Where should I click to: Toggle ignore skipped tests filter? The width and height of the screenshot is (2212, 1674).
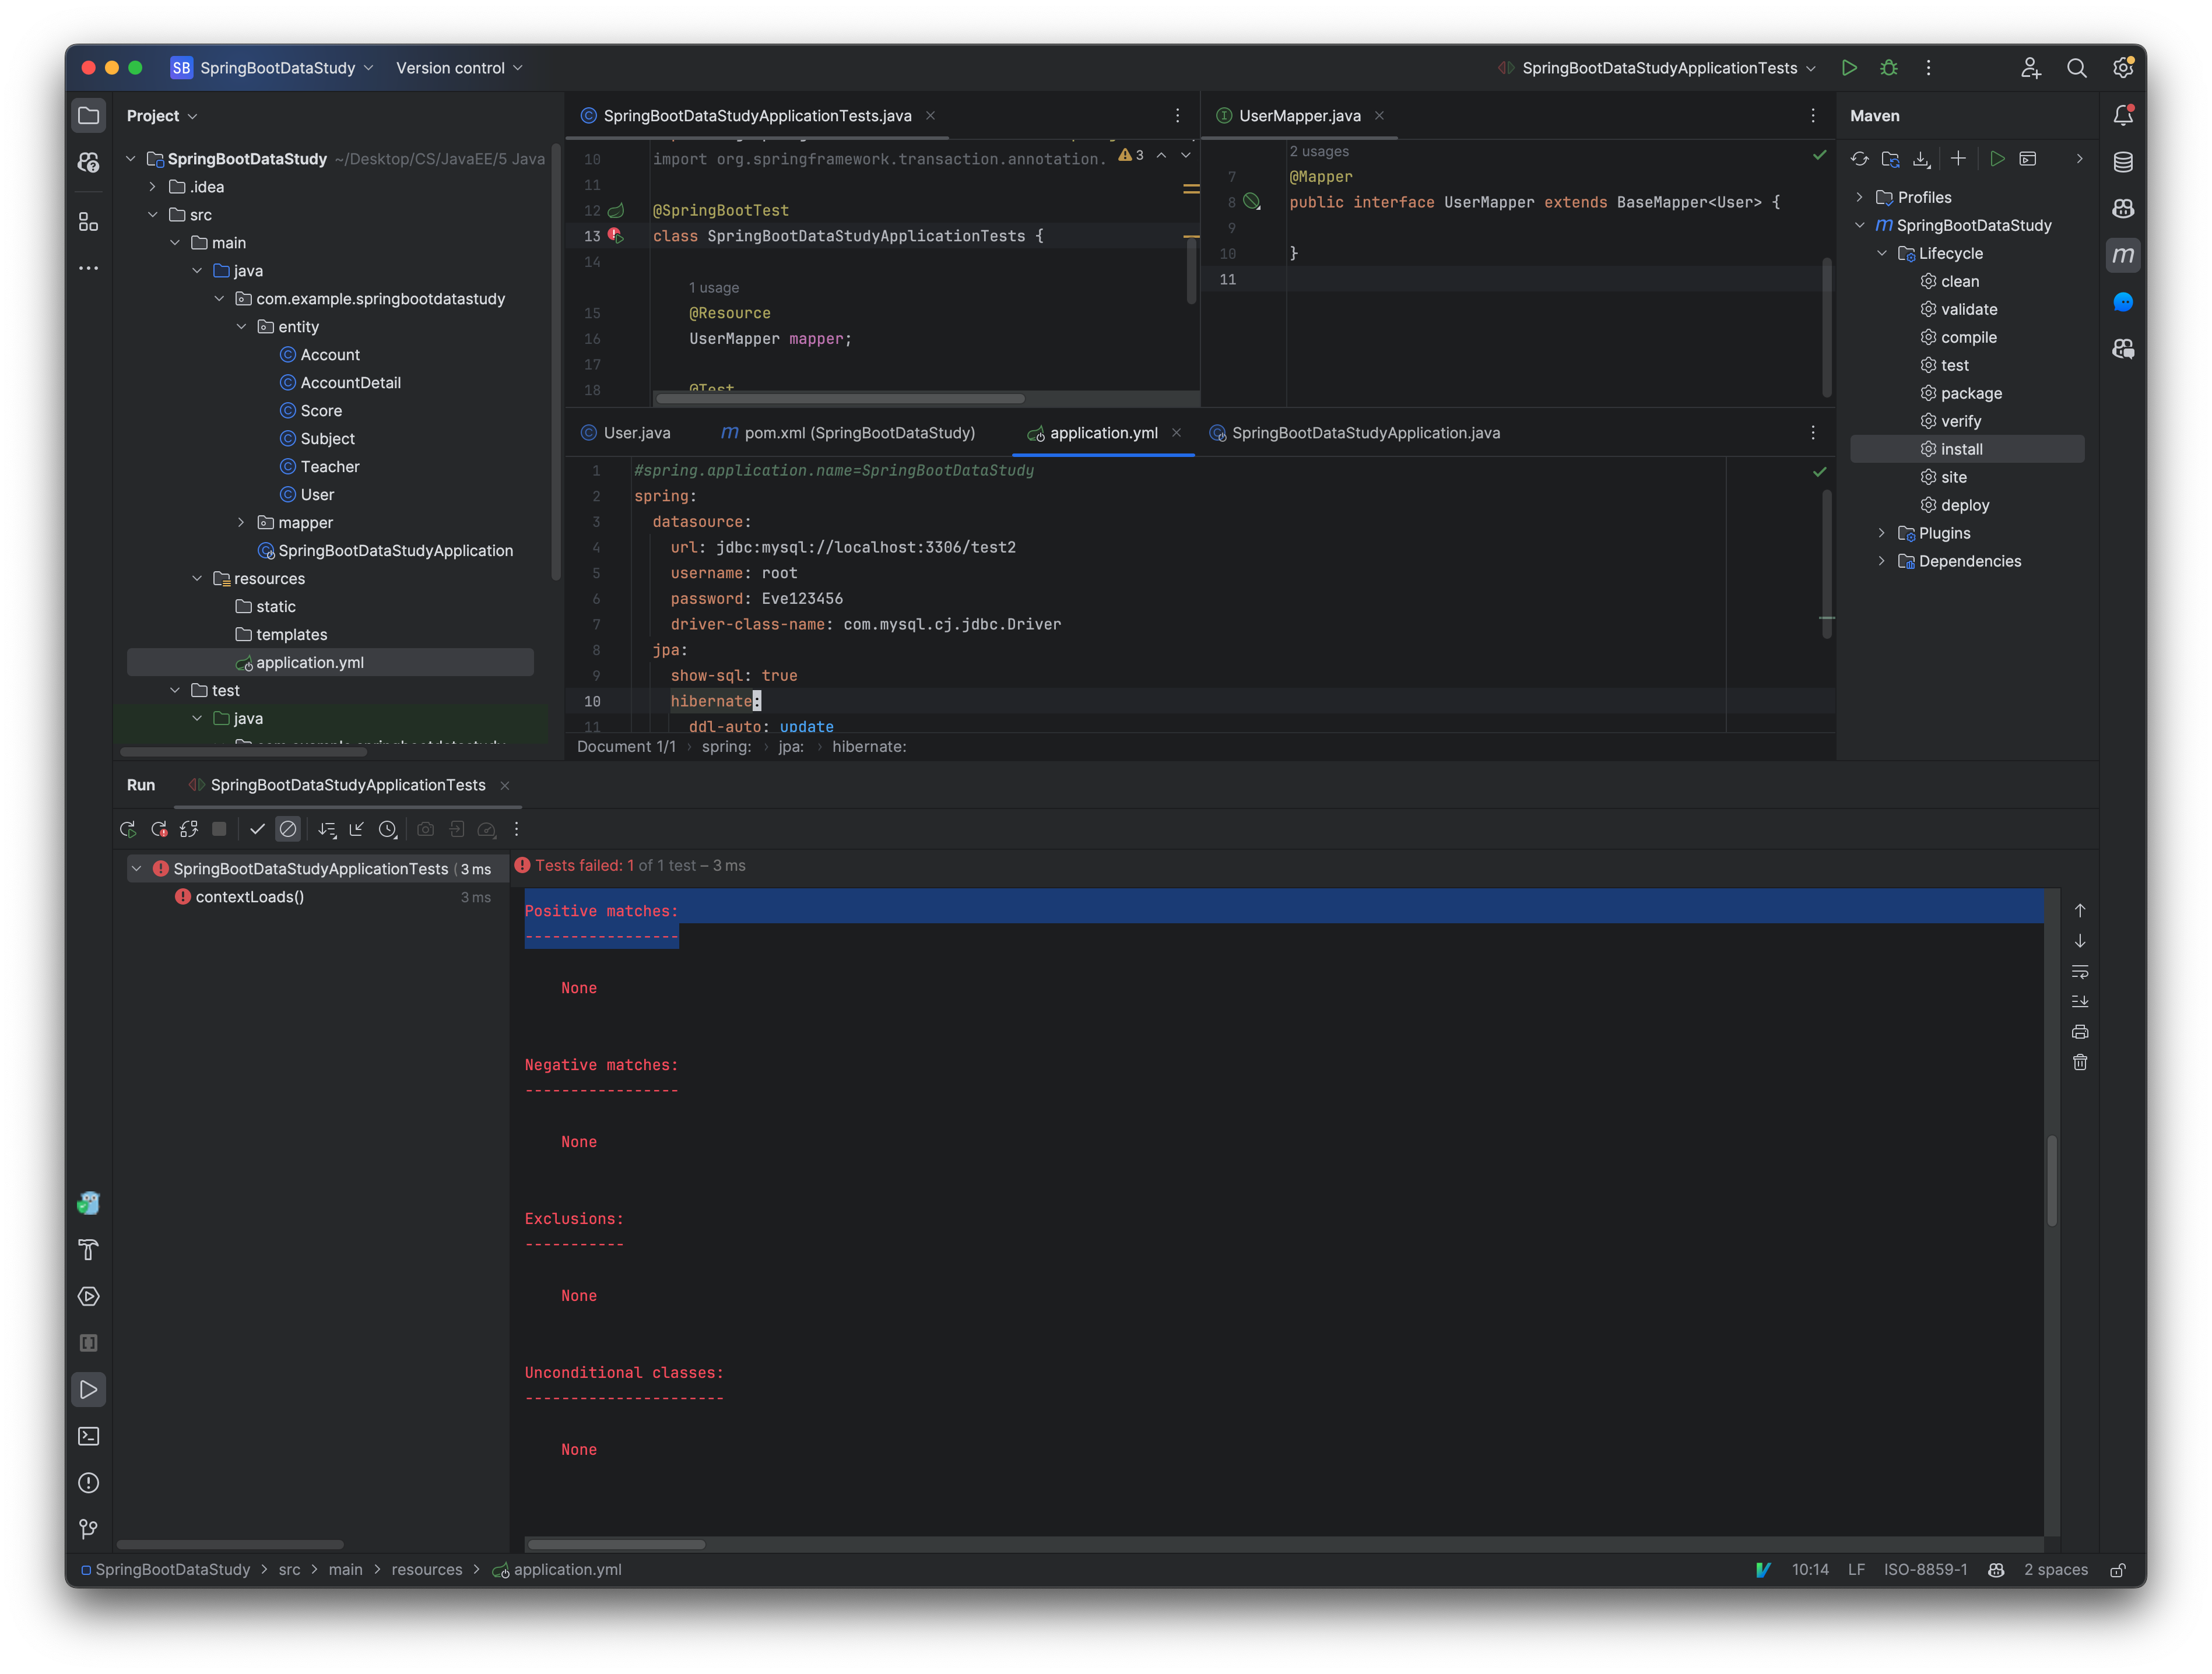coord(288,829)
